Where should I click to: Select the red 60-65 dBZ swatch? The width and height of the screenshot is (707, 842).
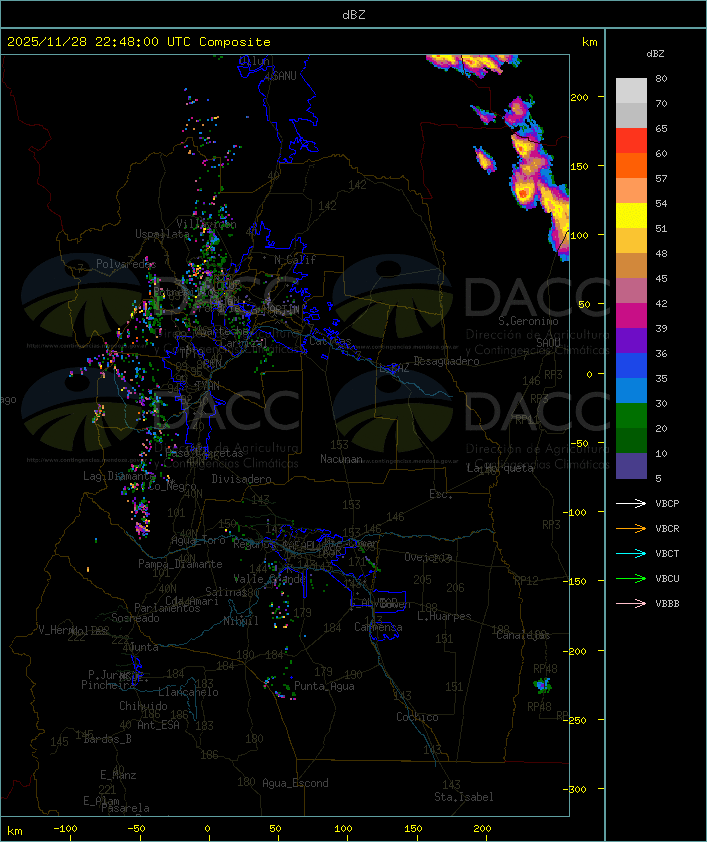tap(631, 141)
